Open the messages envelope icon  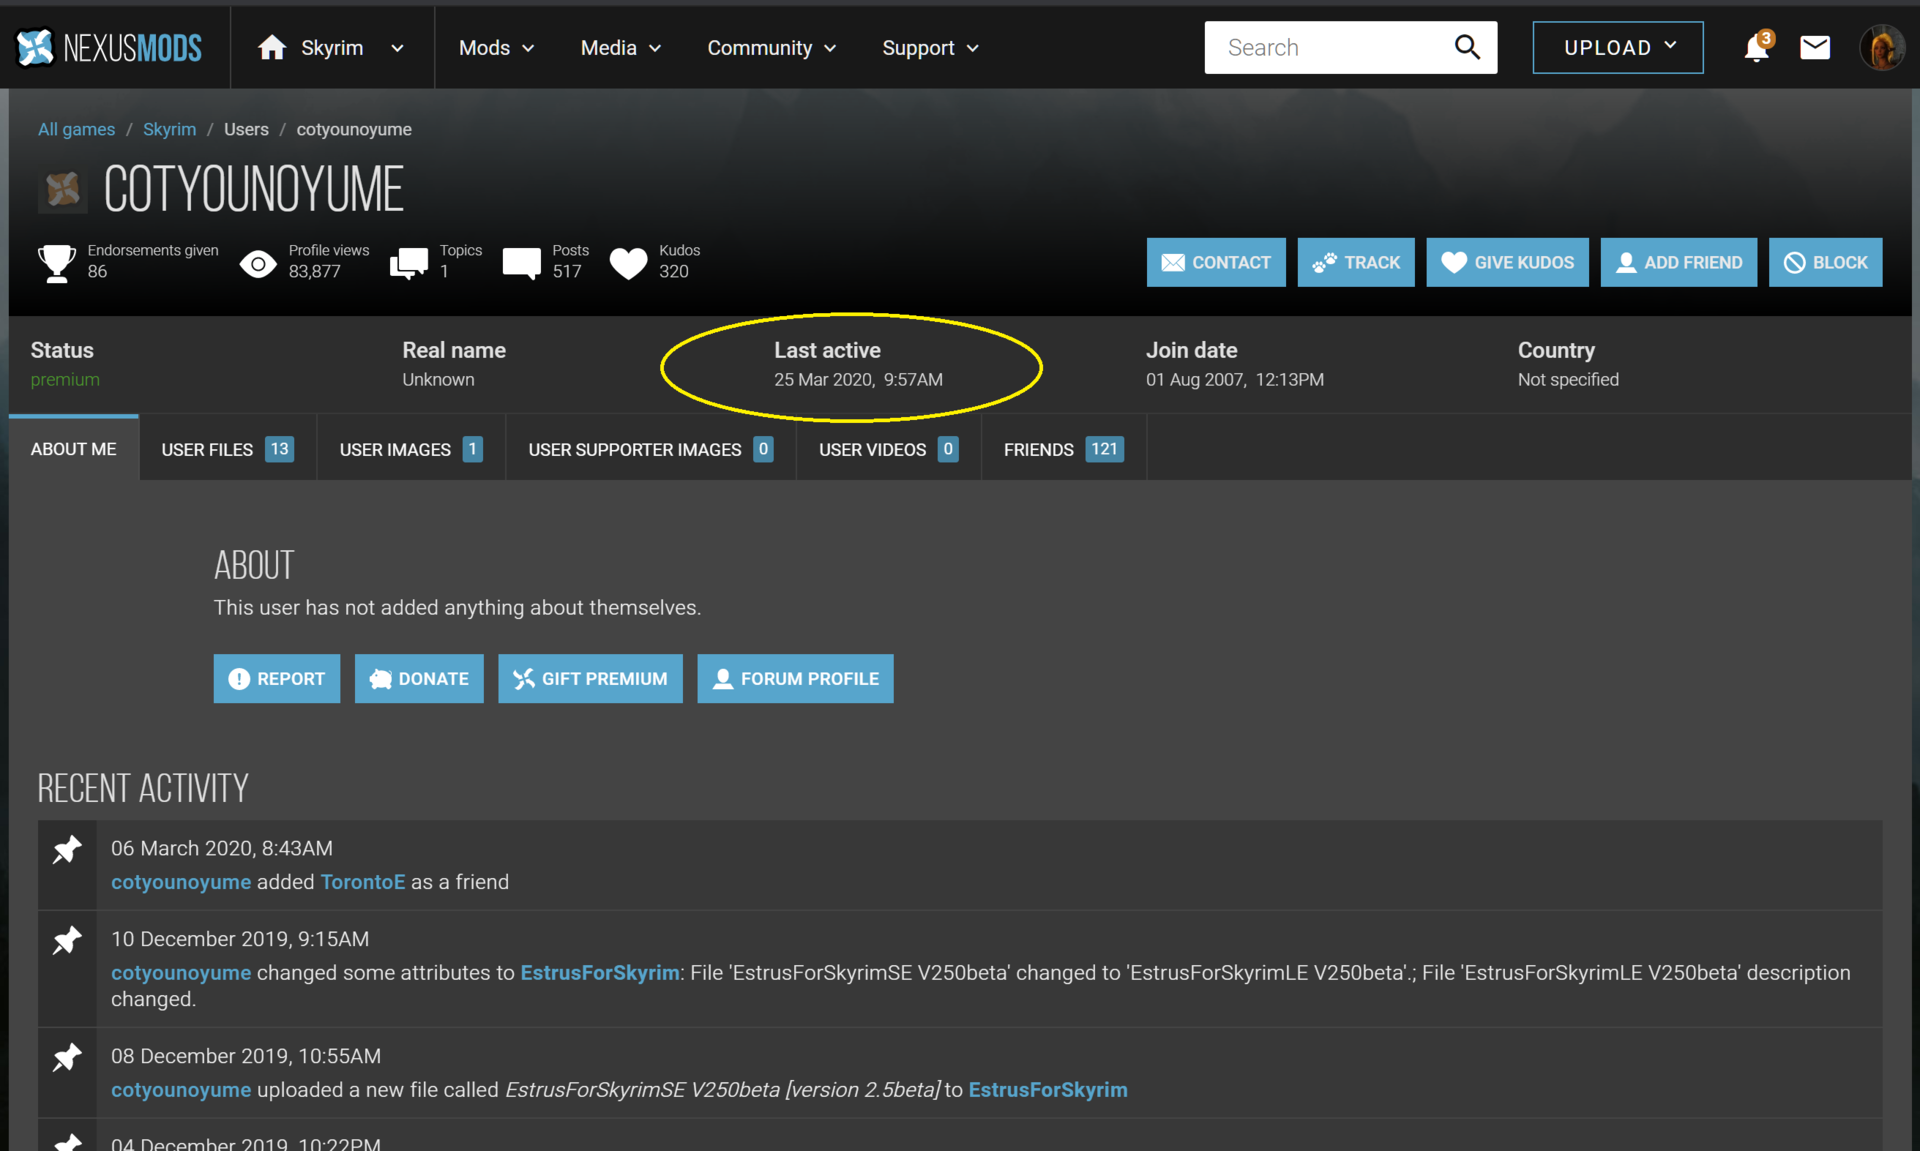point(1815,47)
